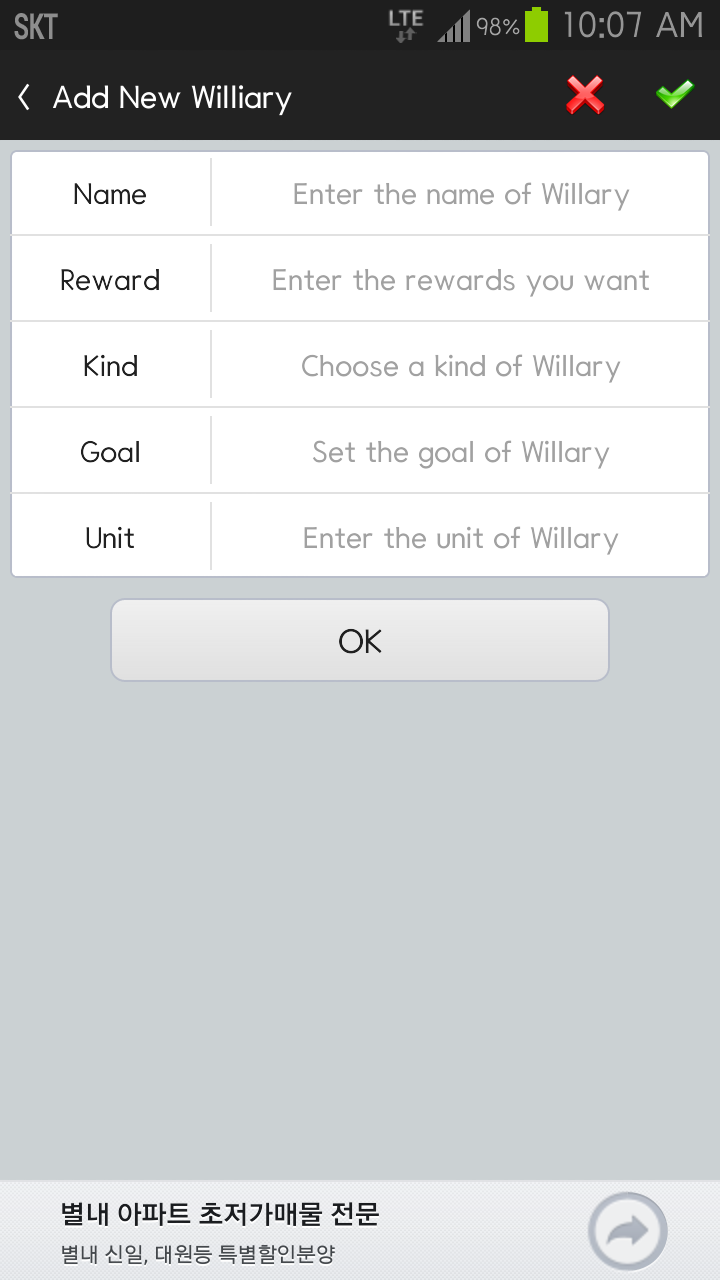Tap the LTE signal indicator
The image size is (720, 1280).
(405, 26)
